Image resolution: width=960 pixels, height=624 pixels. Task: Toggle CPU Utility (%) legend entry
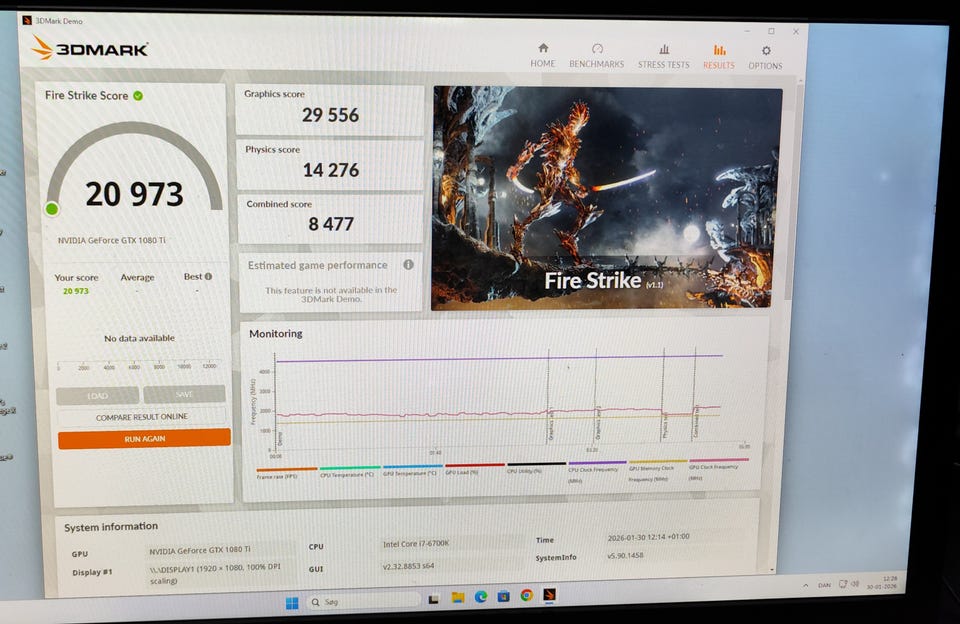pos(534,468)
